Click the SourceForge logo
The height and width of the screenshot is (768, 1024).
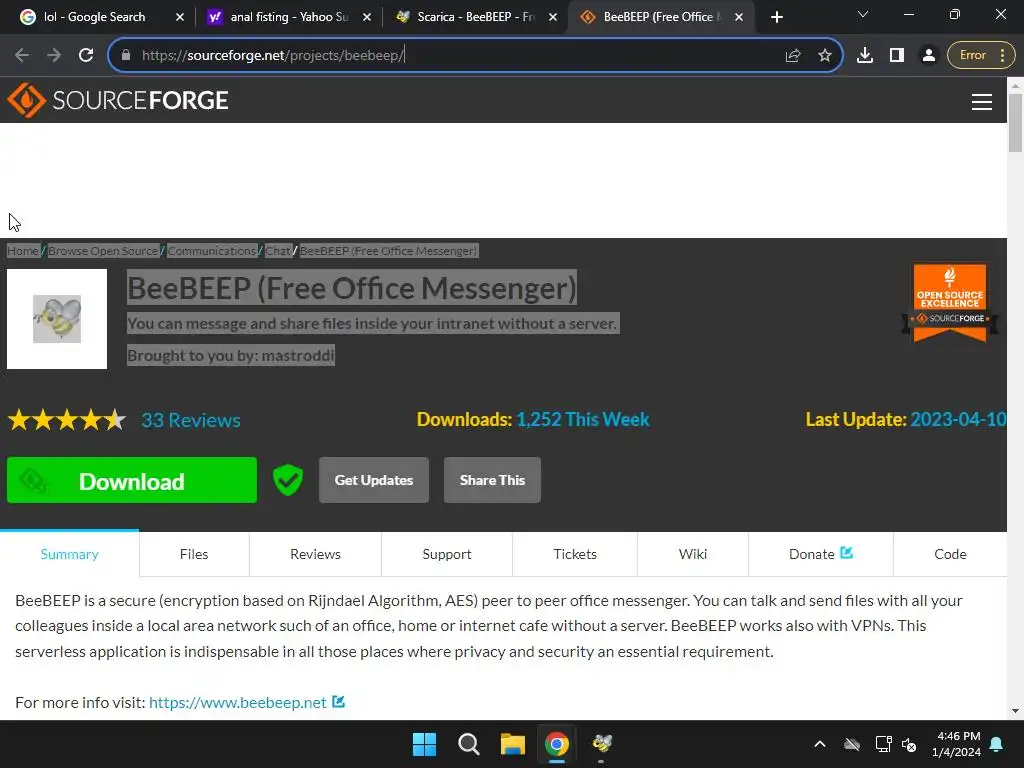pos(118,100)
